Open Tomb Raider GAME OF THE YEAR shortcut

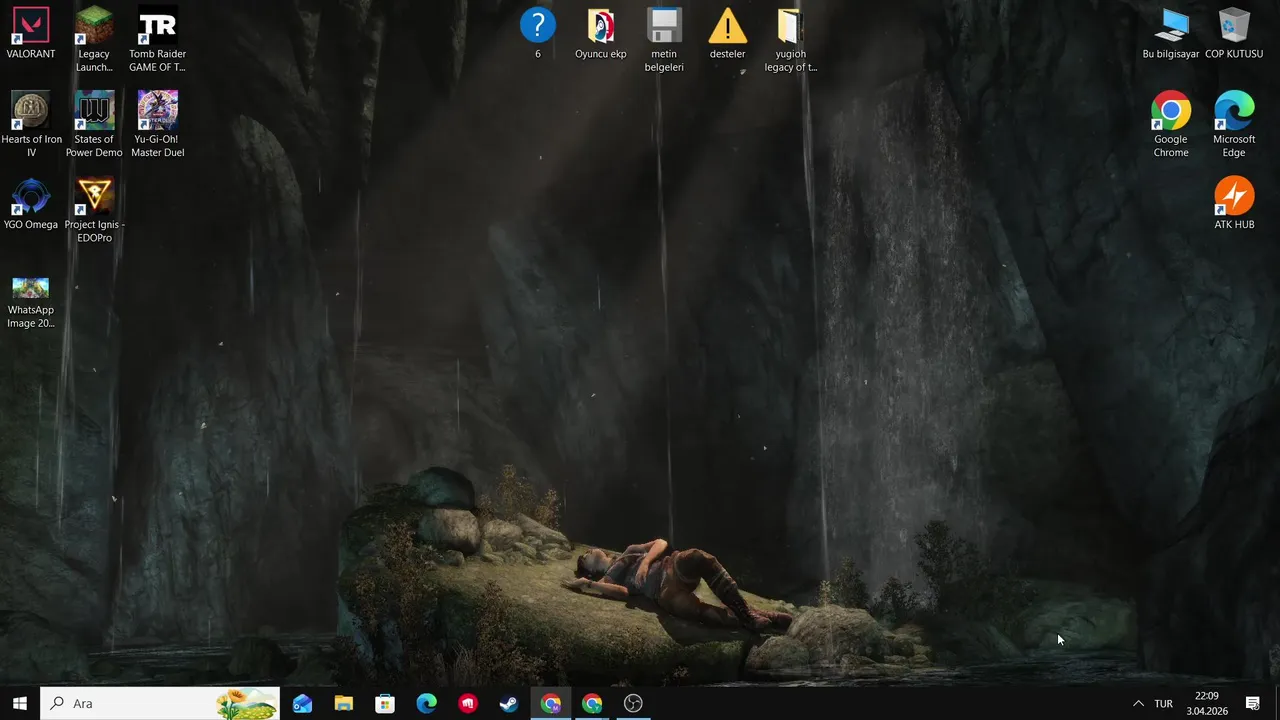157,40
